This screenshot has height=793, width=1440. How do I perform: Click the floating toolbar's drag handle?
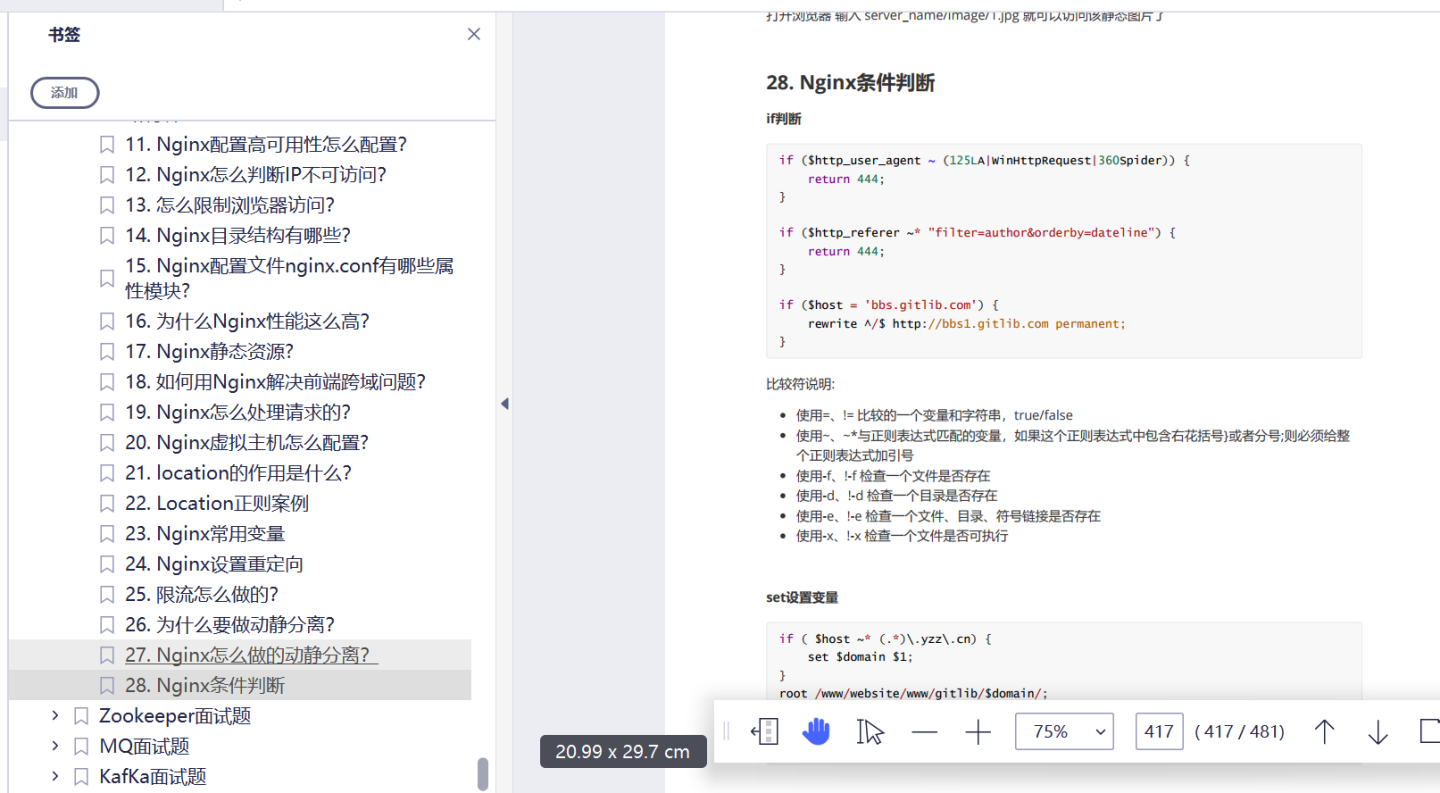coord(727,732)
